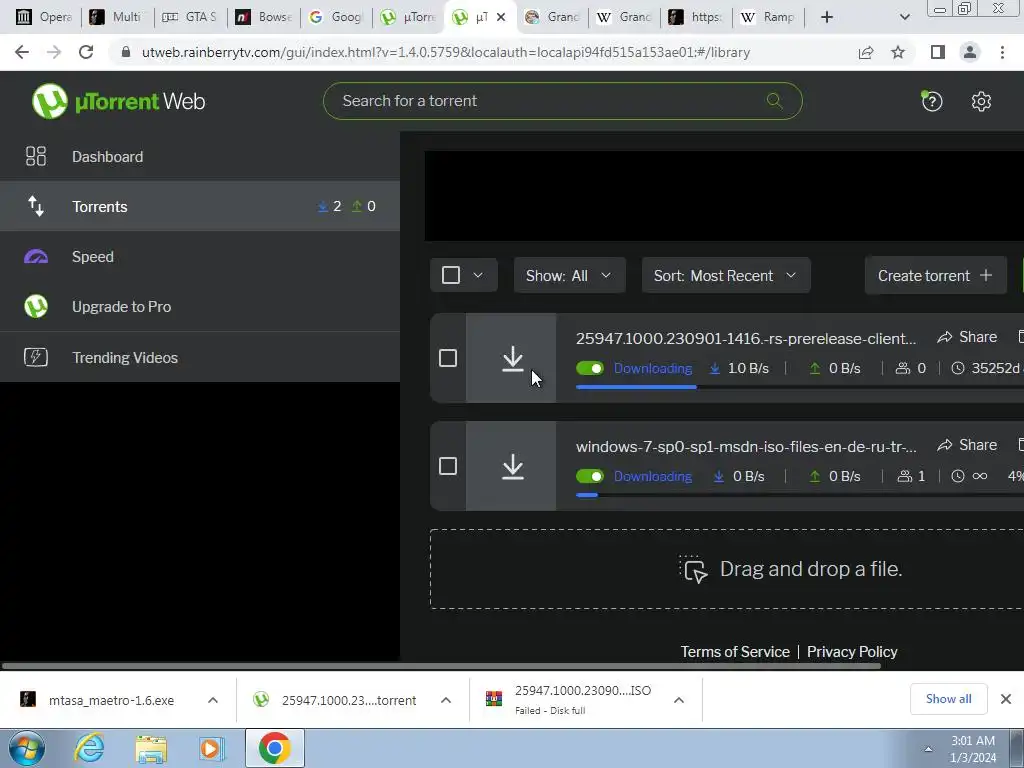Expand the tab search chevron
The width and height of the screenshot is (1024, 768).
(904, 17)
